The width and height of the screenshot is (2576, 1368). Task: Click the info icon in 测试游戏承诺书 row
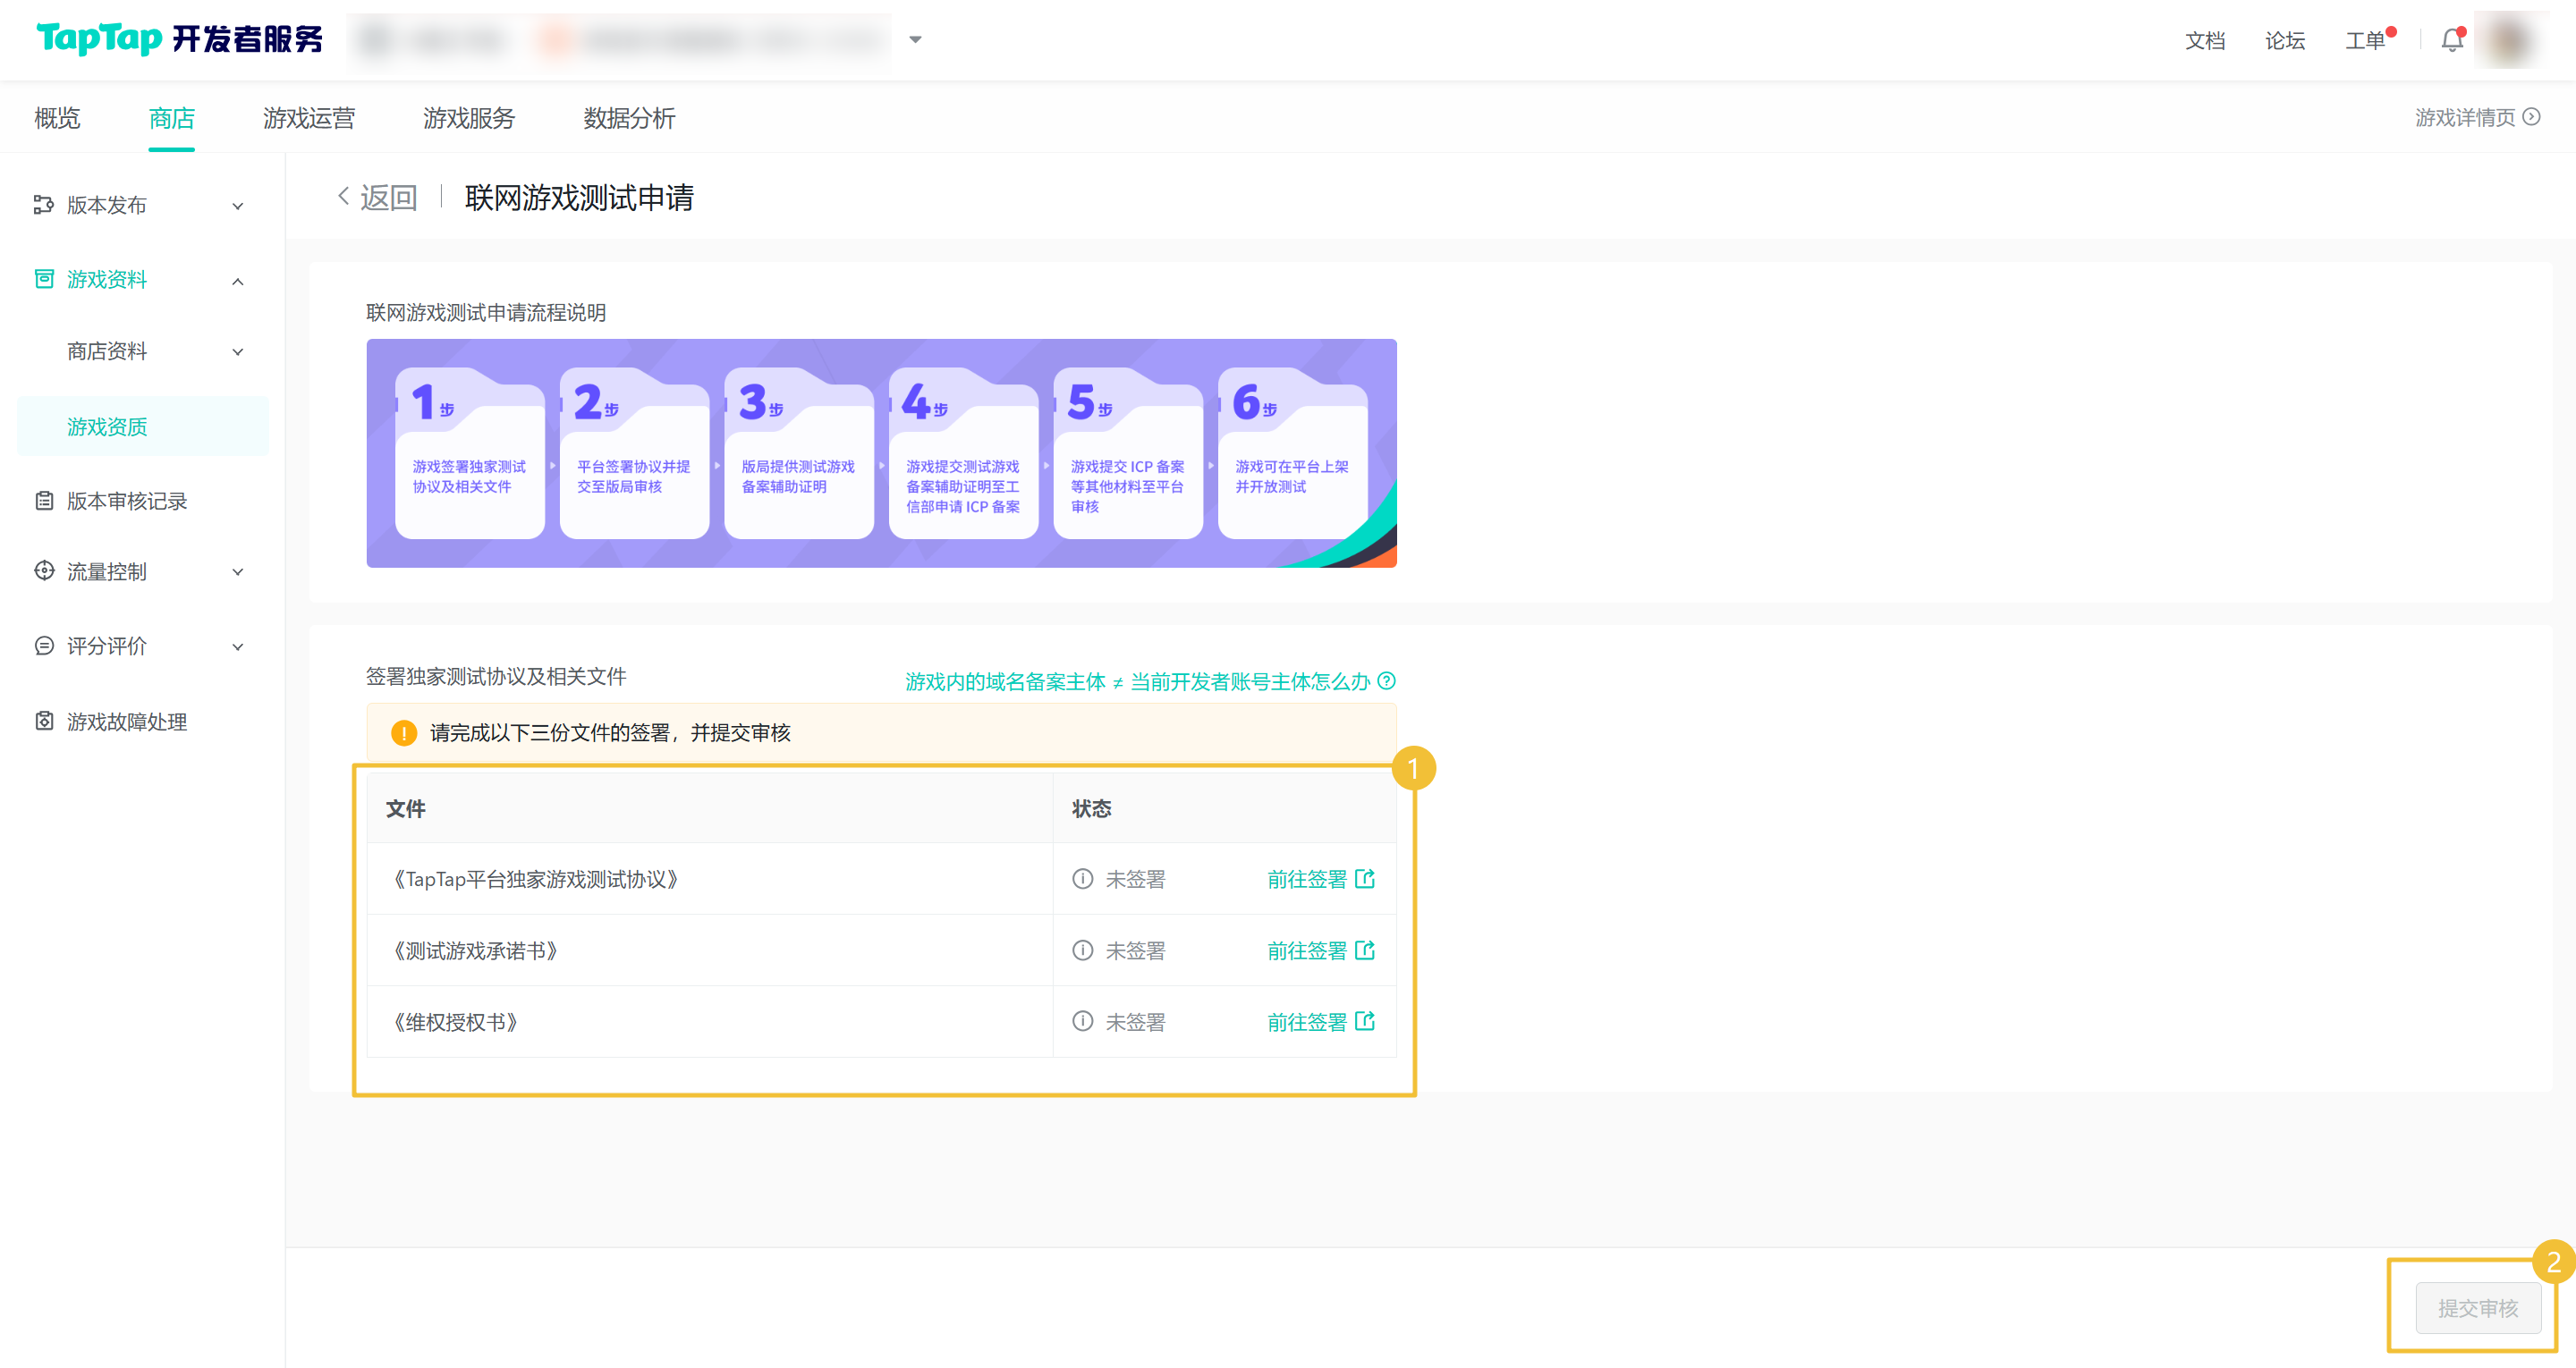[1083, 950]
